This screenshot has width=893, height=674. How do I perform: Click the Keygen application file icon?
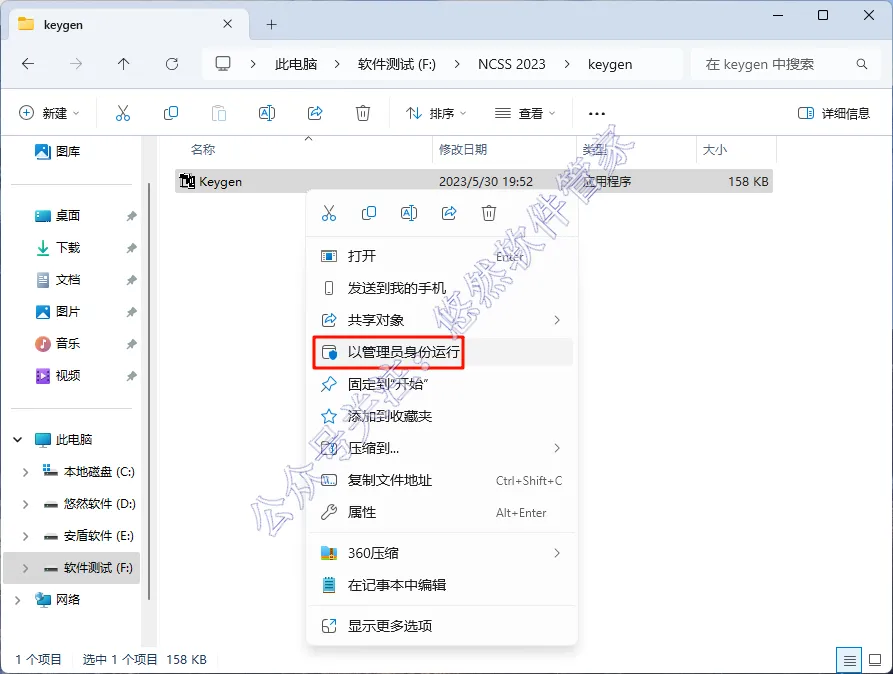pos(187,181)
